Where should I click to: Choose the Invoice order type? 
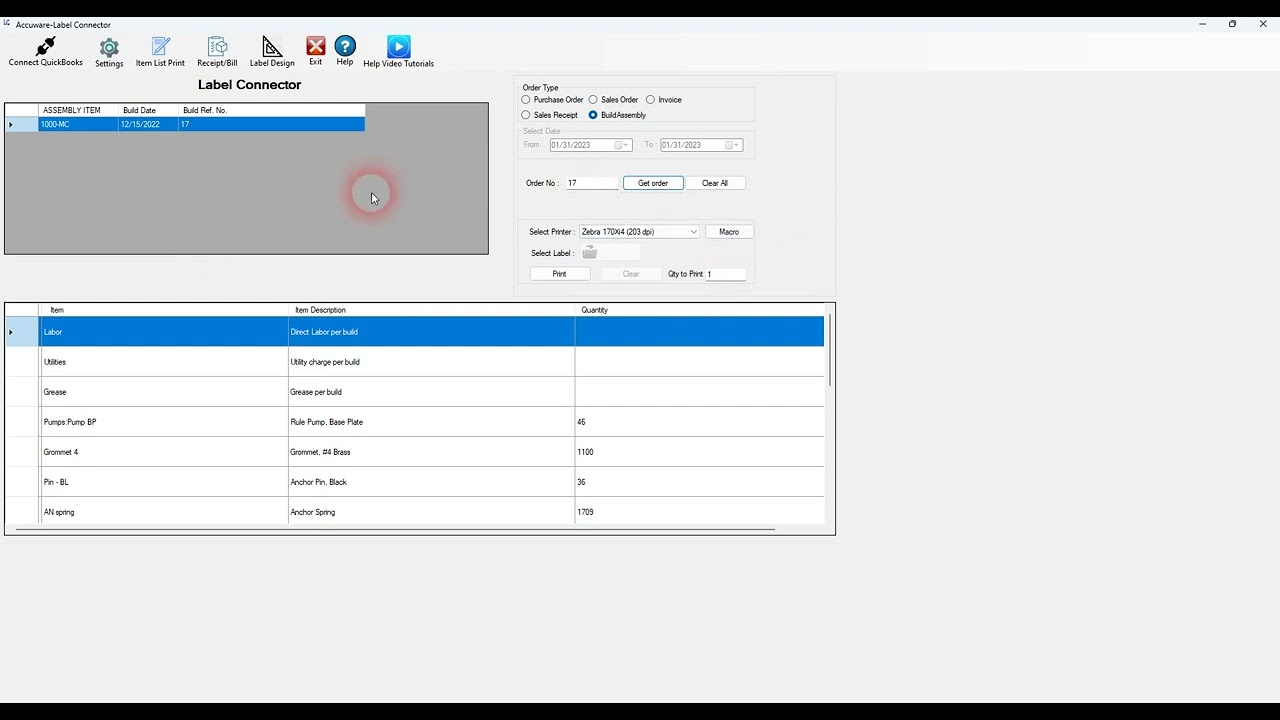[650, 100]
